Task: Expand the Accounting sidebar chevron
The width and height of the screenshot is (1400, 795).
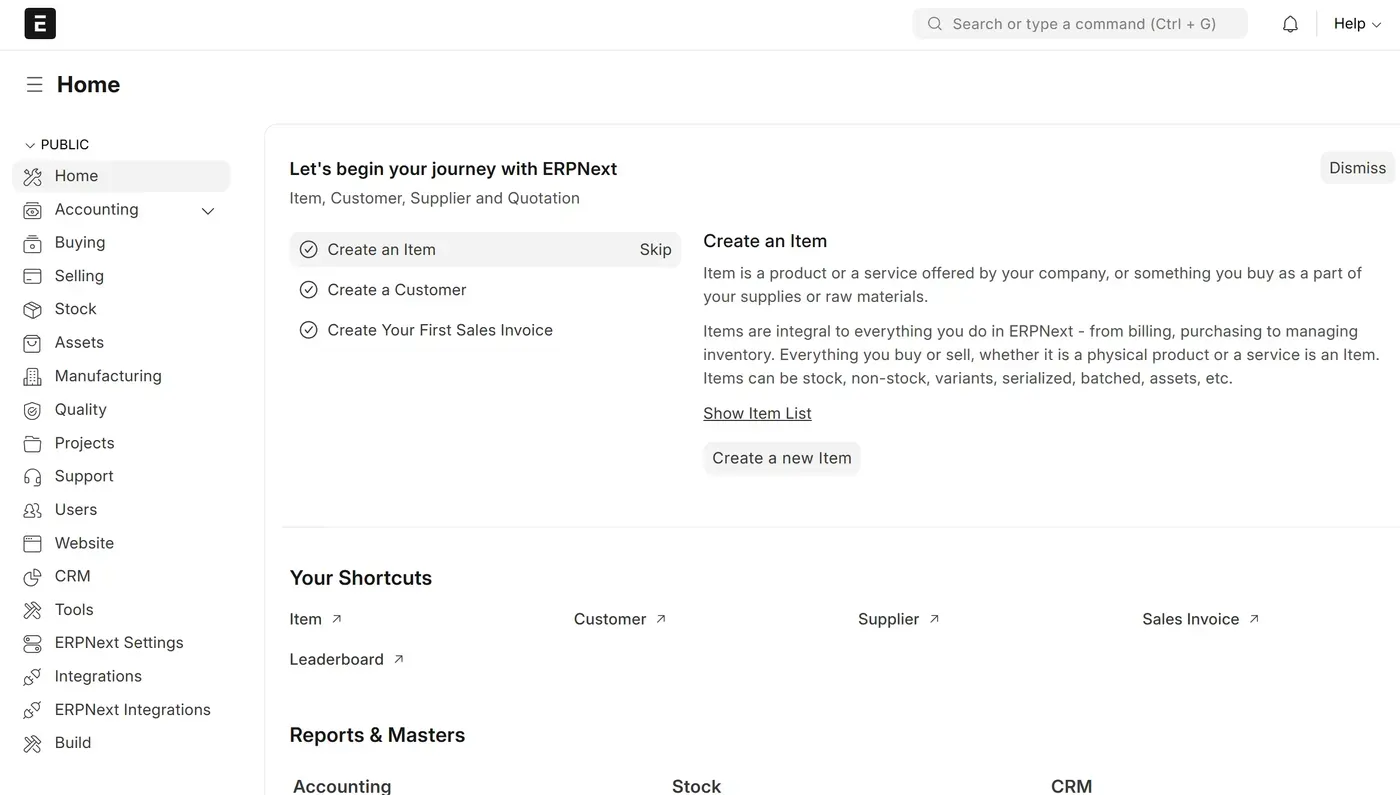Action: [x=208, y=210]
